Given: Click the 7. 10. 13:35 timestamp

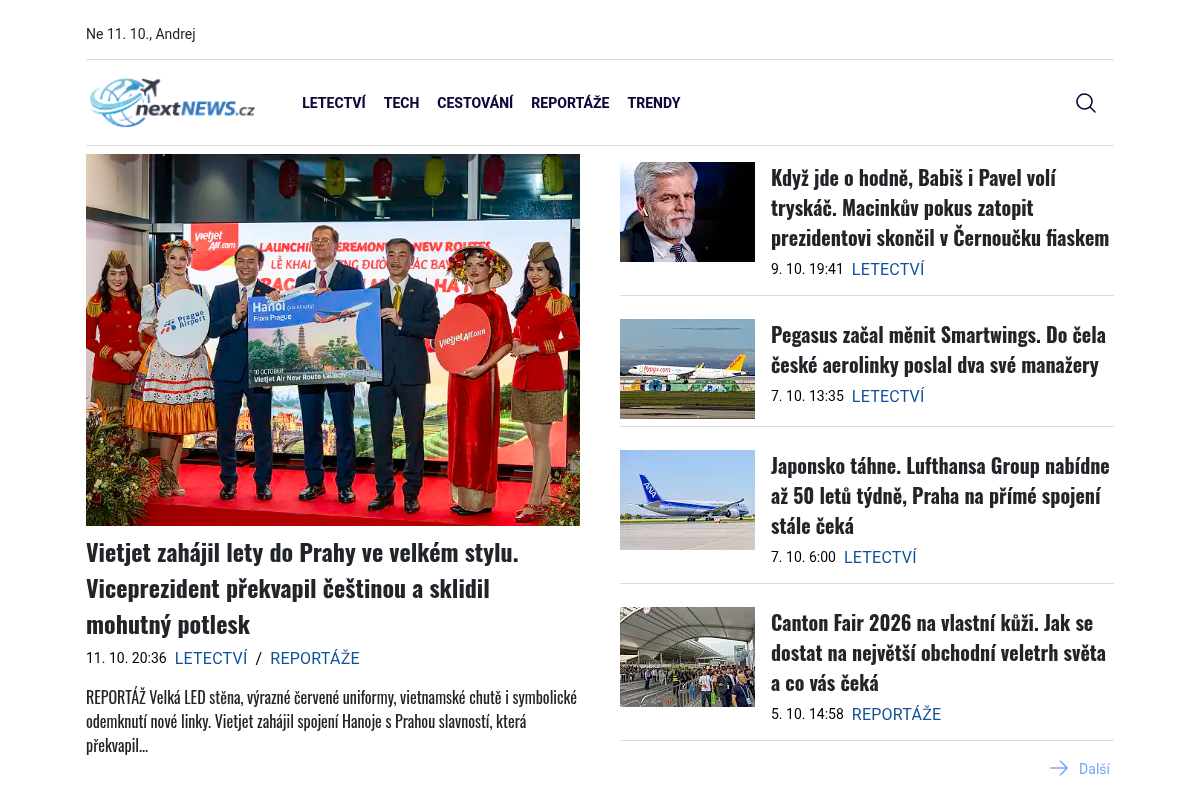Looking at the screenshot, I should [x=807, y=396].
